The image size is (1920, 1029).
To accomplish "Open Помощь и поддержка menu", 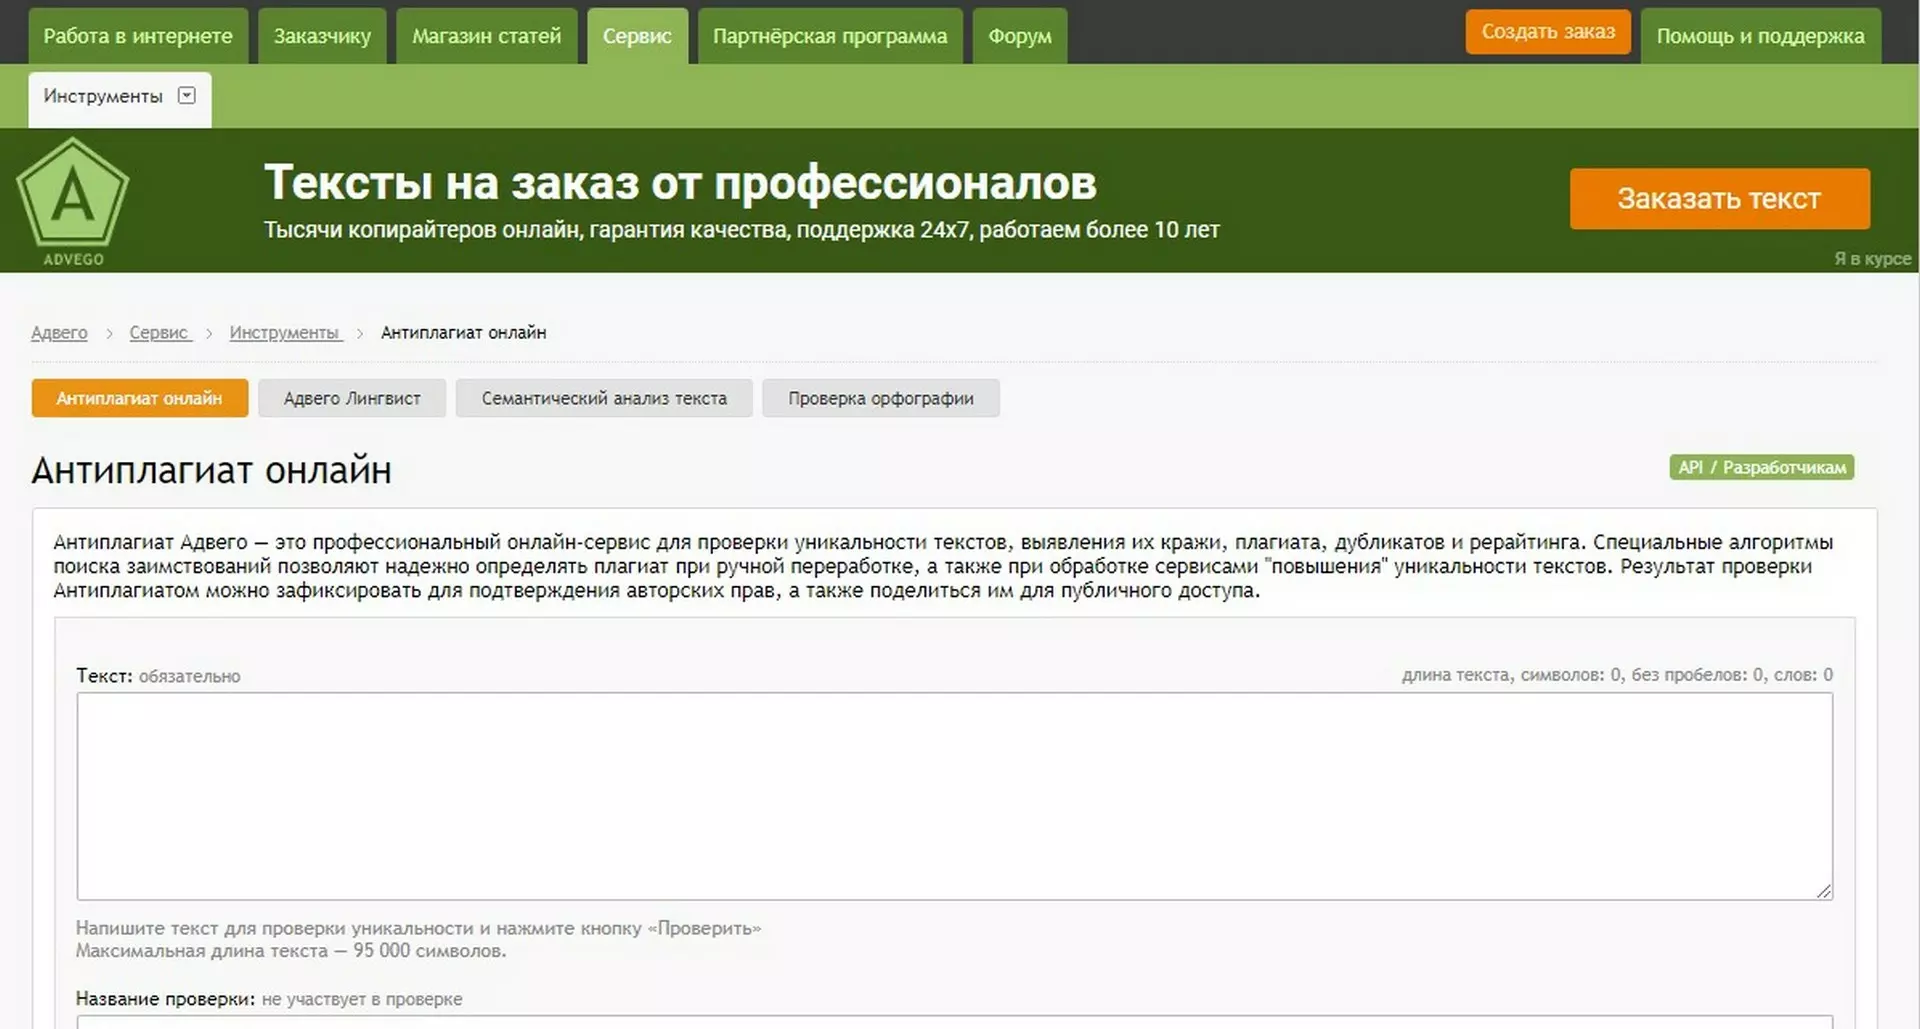I will [x=1760, y=36].
